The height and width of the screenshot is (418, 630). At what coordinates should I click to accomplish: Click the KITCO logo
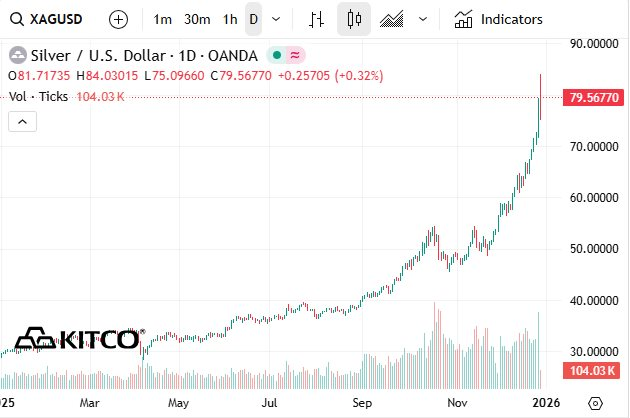(79, 340)
